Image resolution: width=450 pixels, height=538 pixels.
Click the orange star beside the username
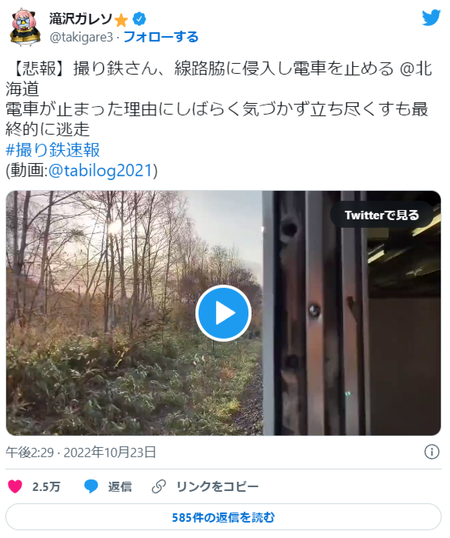click(x=121, y=20)
